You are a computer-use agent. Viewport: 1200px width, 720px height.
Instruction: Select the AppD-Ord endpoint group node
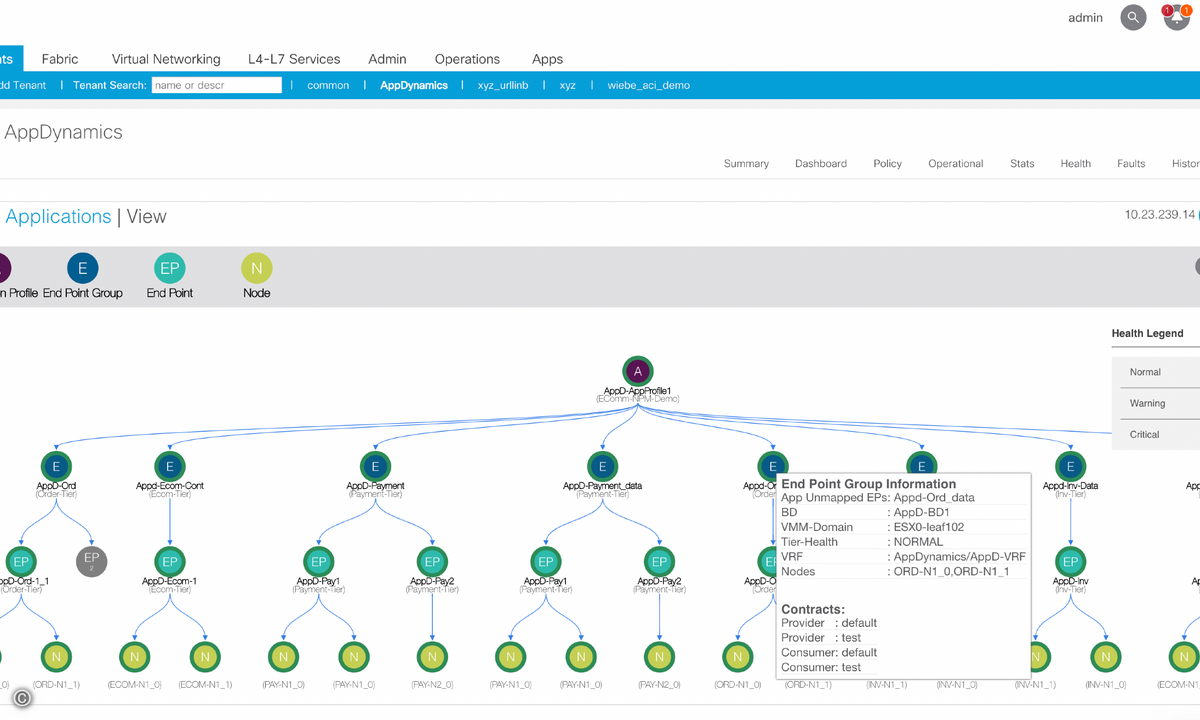point(56,466)
